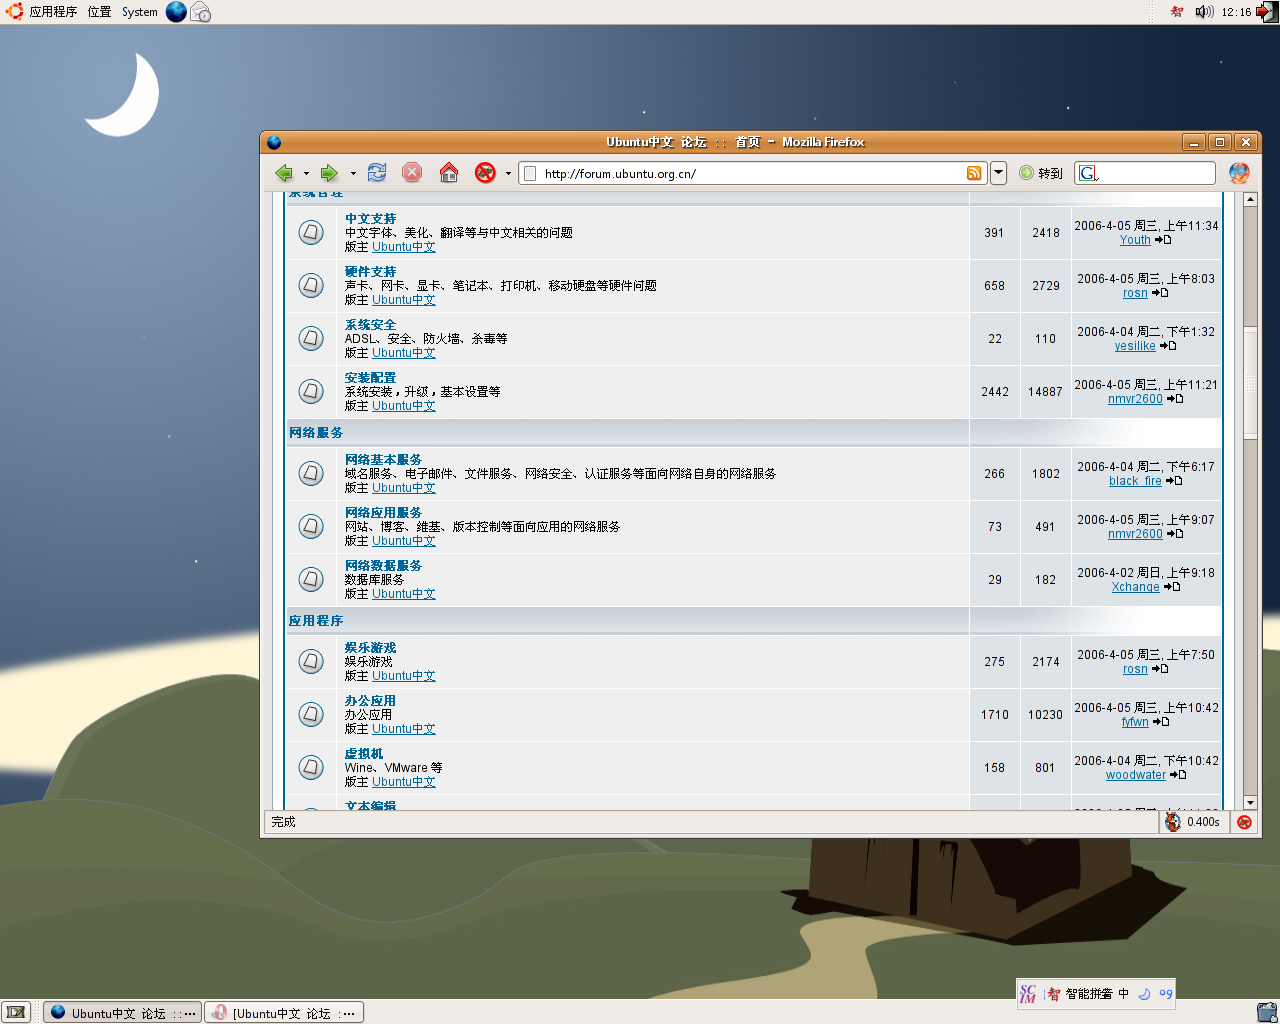
Task: Click the scrollbar up arrow
Action: (x=1250, y=199)
